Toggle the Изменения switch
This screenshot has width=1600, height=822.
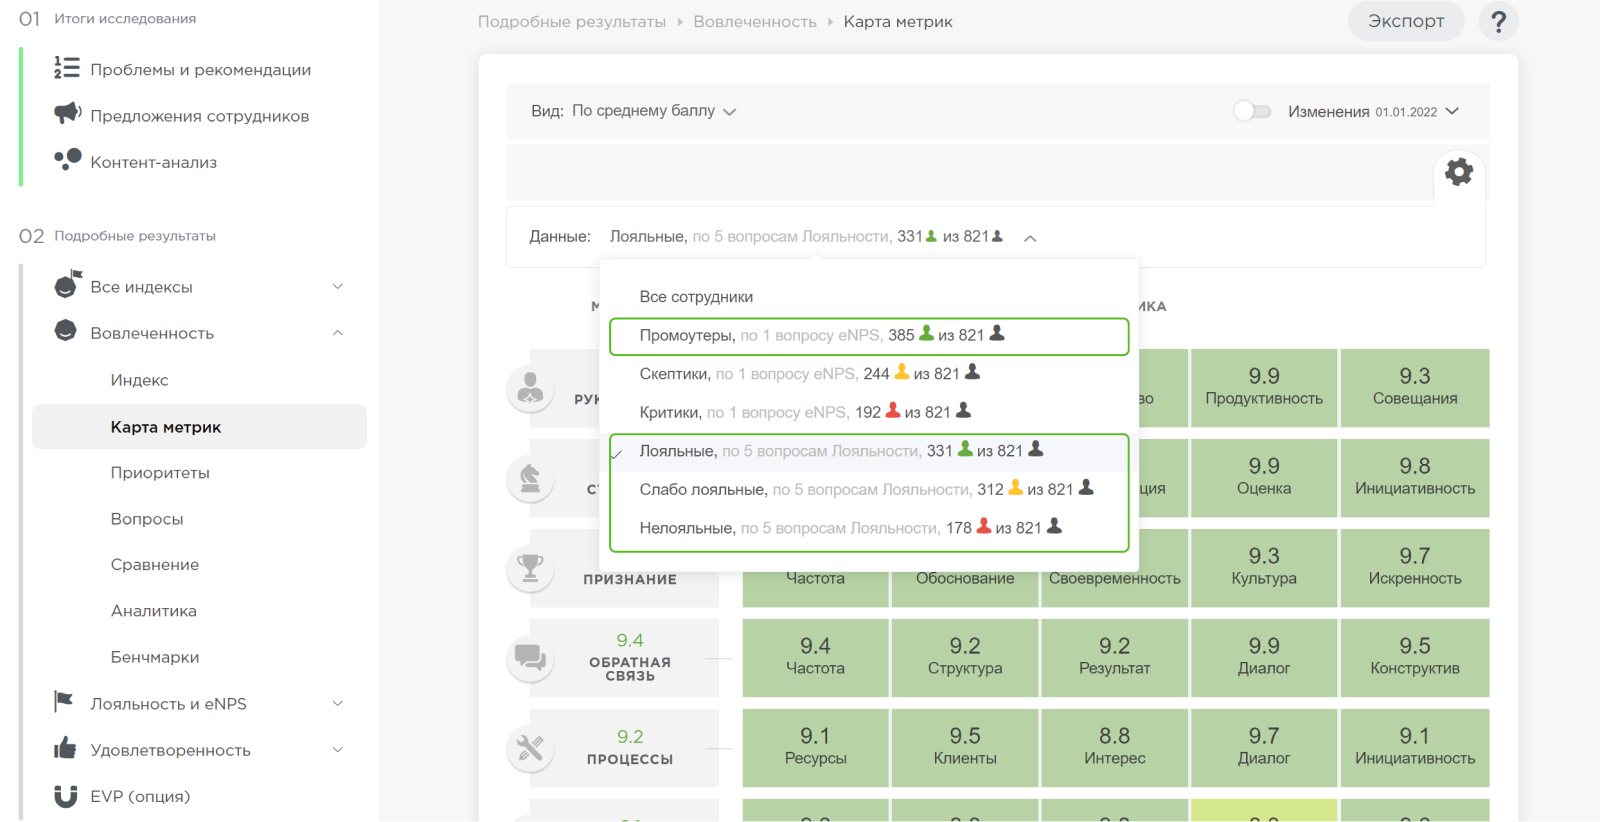coord(1252,111)
